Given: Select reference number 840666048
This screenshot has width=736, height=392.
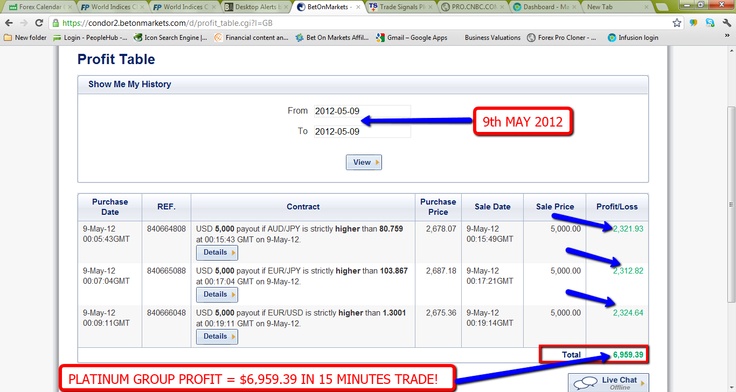Looking at the screenshot, I should click(166, 313).
